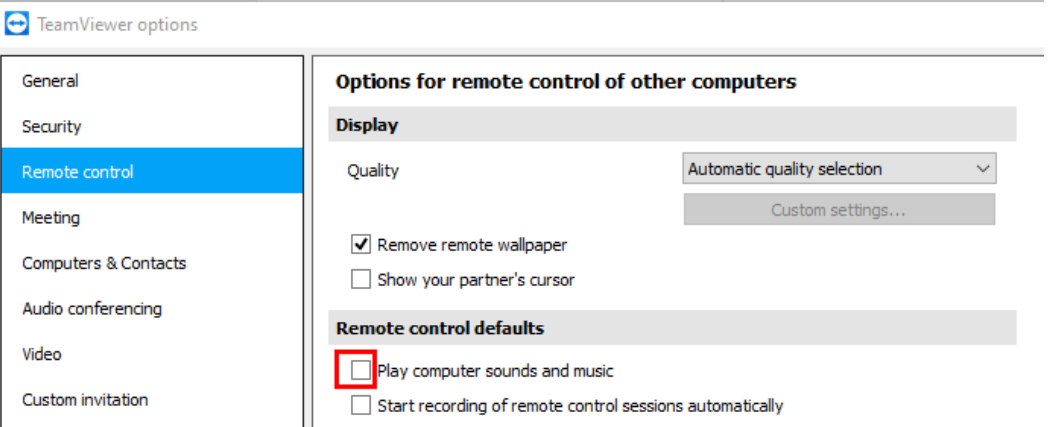Enable Play computer sounds and music
Image resolution: width=1057 pixels, height=427 pixels.
[x=361, y=370]
